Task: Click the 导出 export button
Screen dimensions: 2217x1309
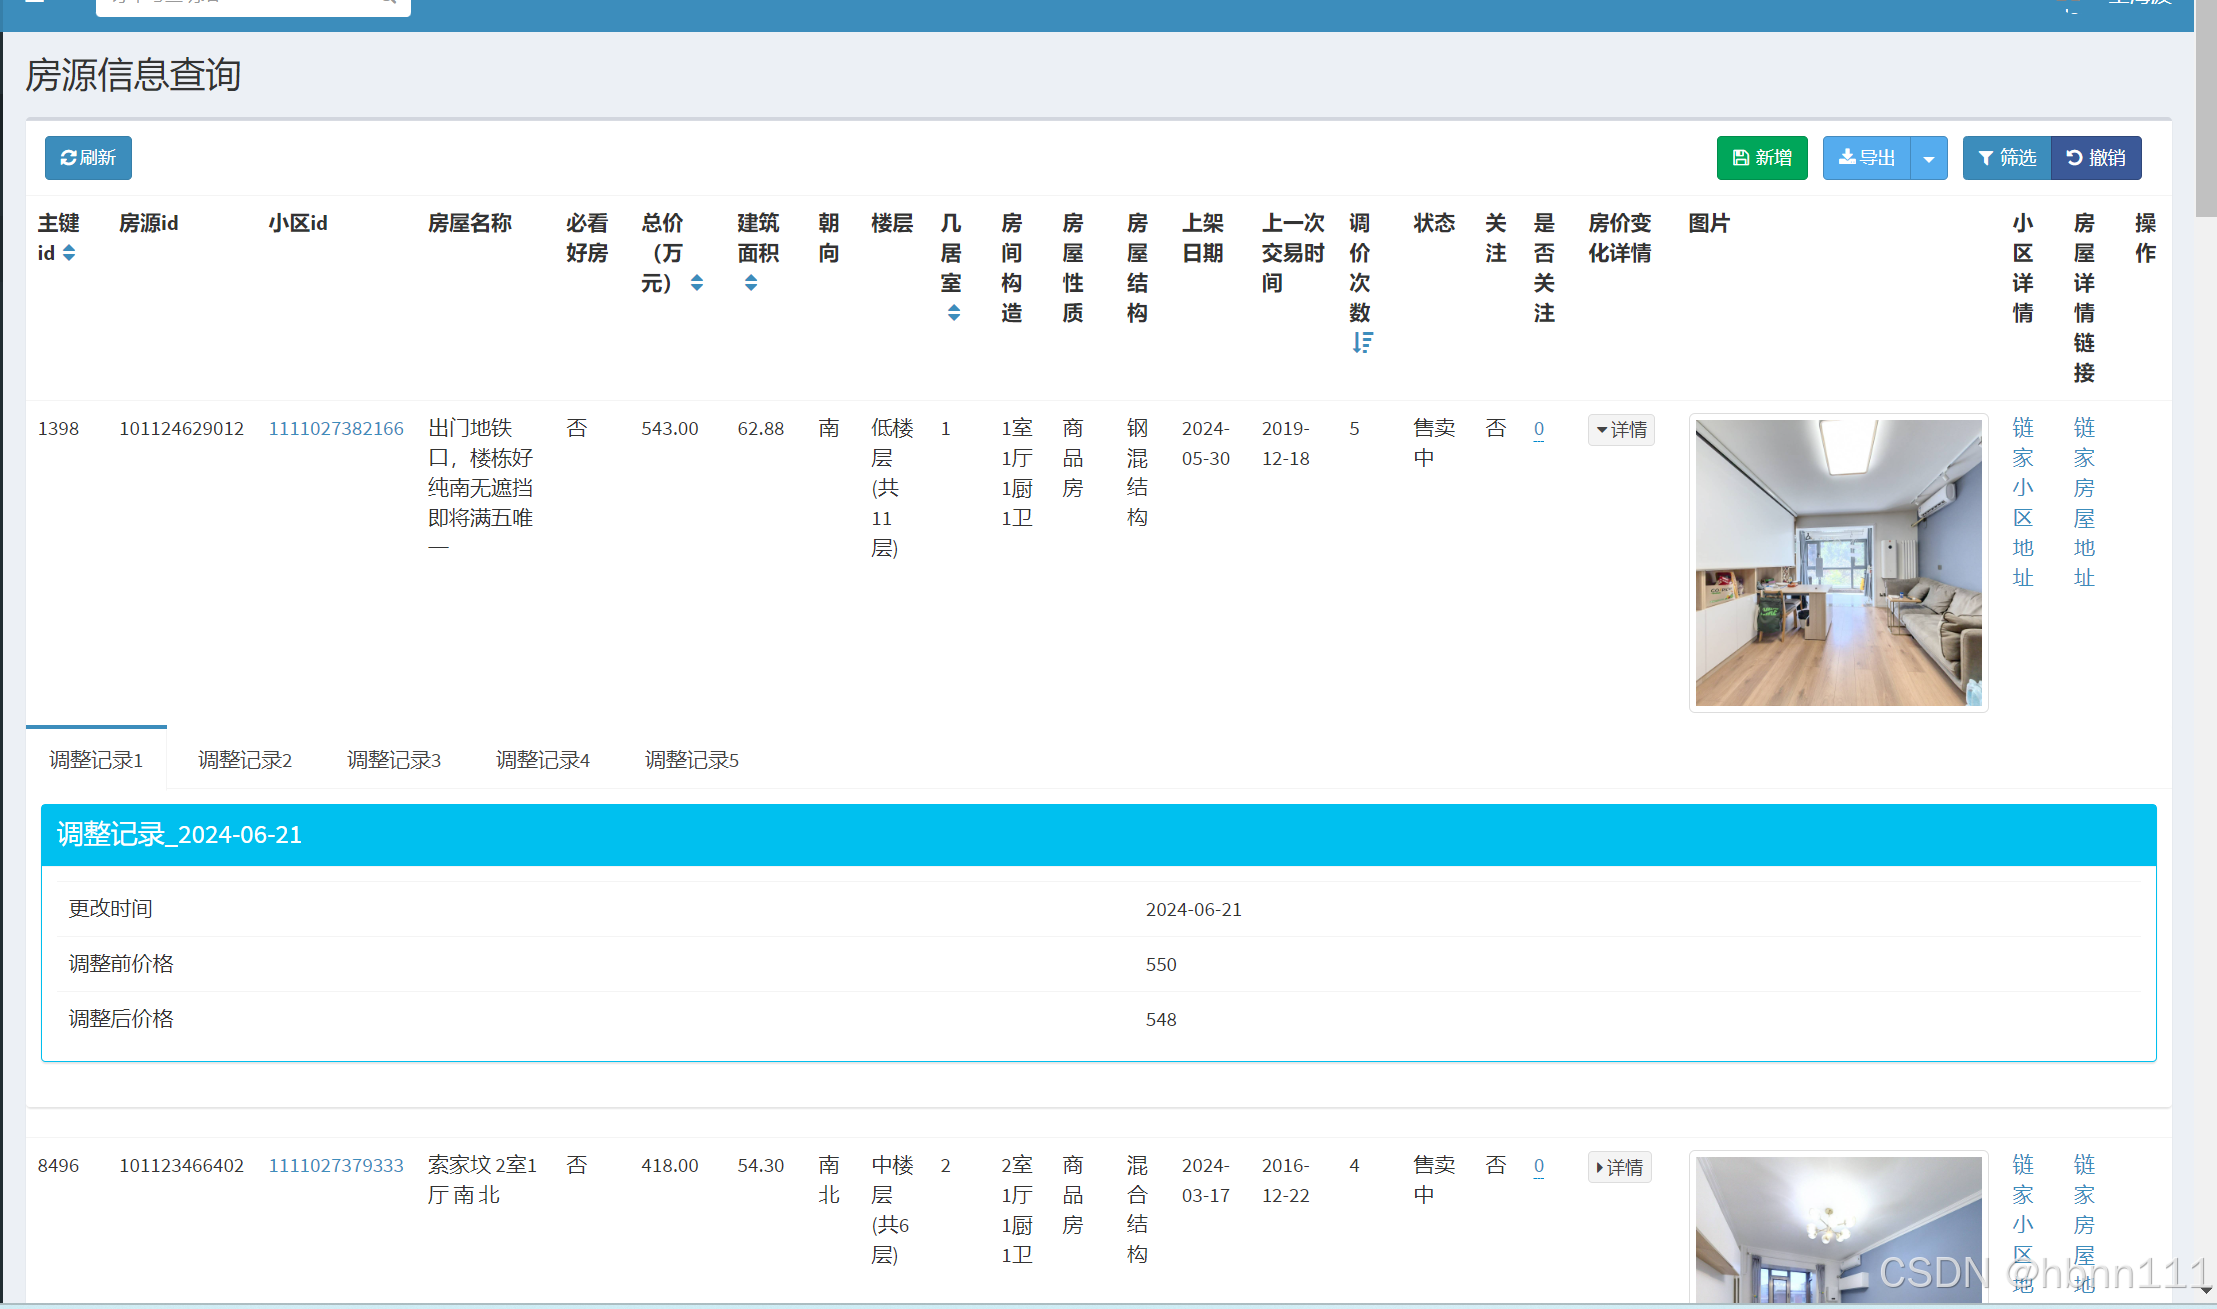Action: [x=1866, y=158]
